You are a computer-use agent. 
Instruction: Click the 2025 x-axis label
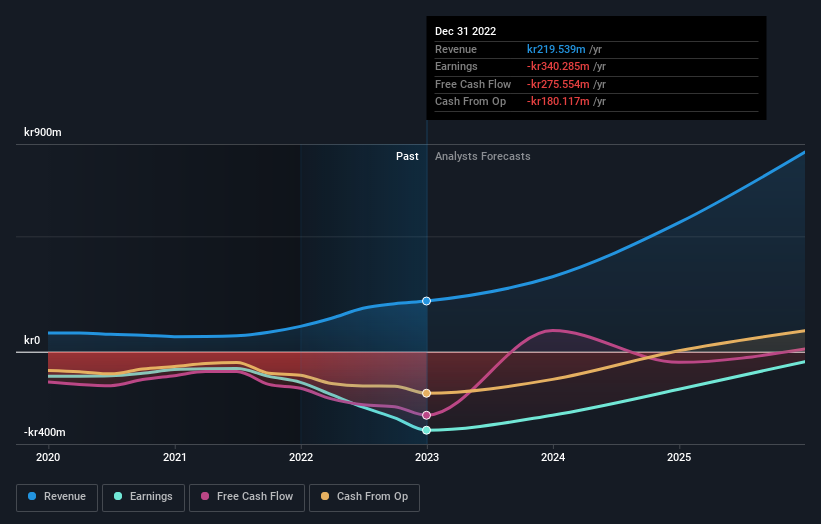[x=679, y=457]
